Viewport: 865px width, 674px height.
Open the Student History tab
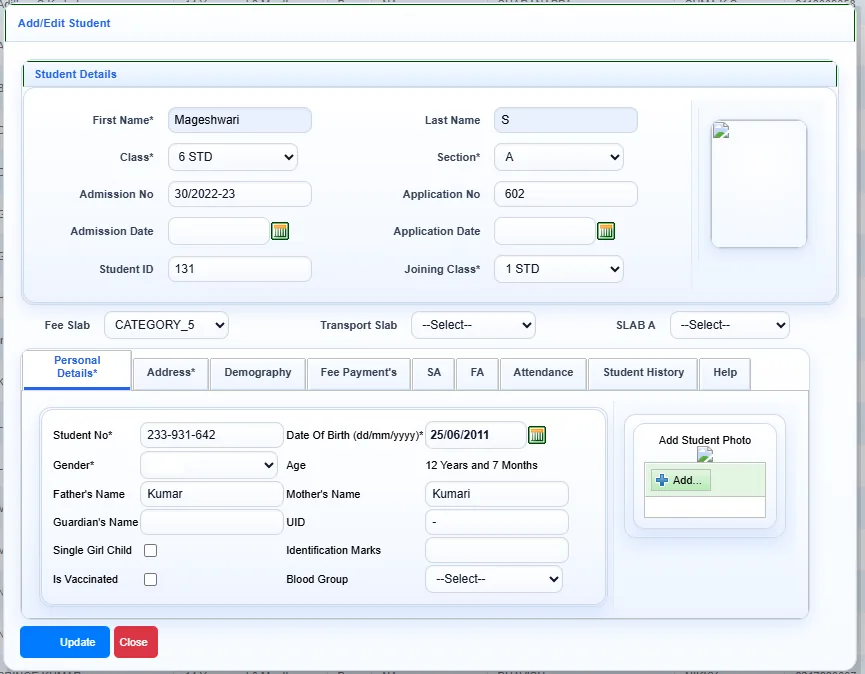643,373
